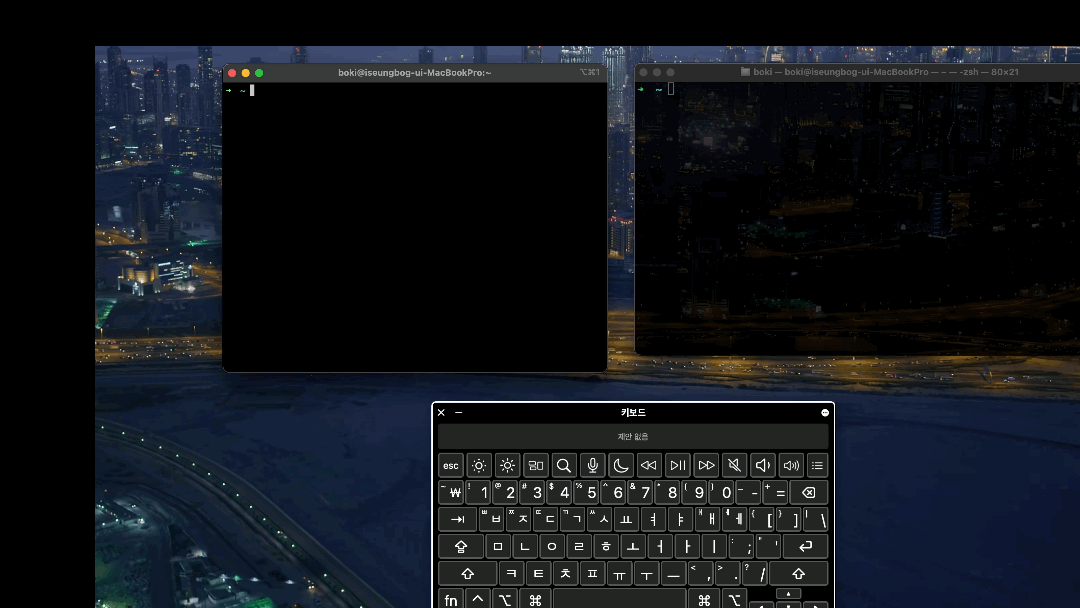Image resolution: width=1080 pixels, height=608 pixels.
Task: Toggle the caps lock key beside ㅁ
Action: click(461, 547)
